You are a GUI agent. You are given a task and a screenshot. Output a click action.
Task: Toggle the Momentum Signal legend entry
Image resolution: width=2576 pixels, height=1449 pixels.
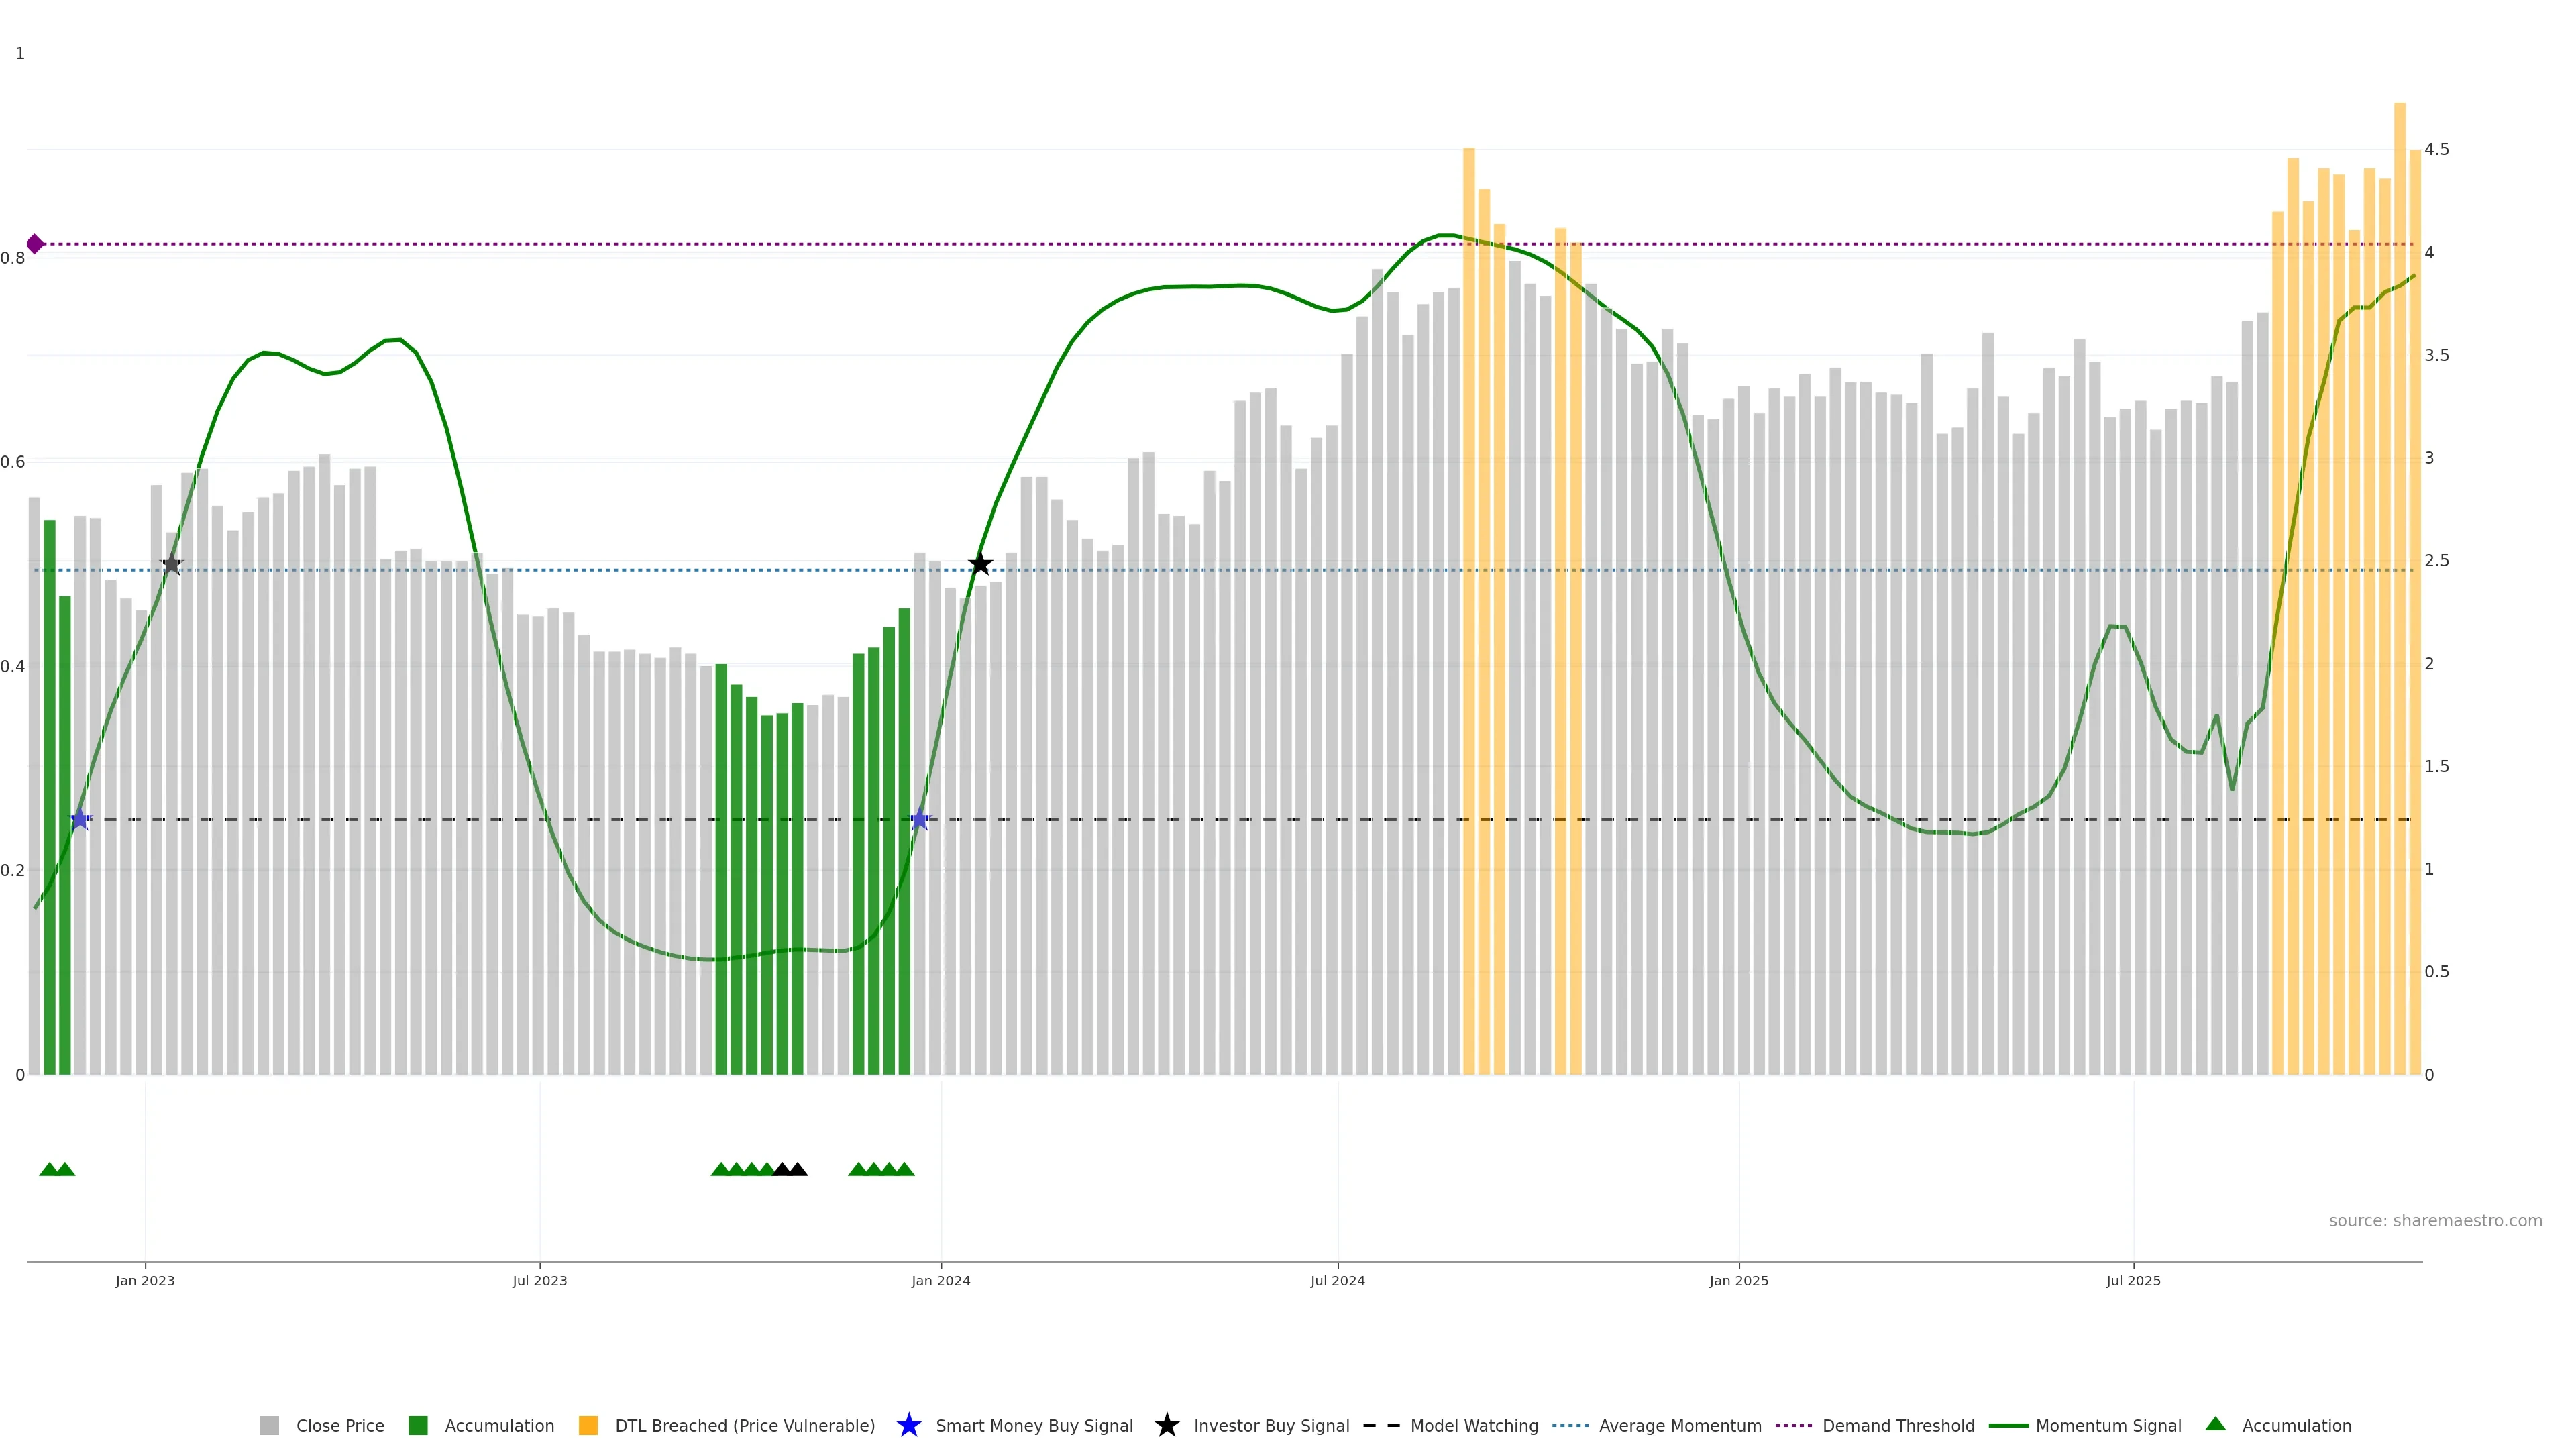click(x=2108, y=1425)
